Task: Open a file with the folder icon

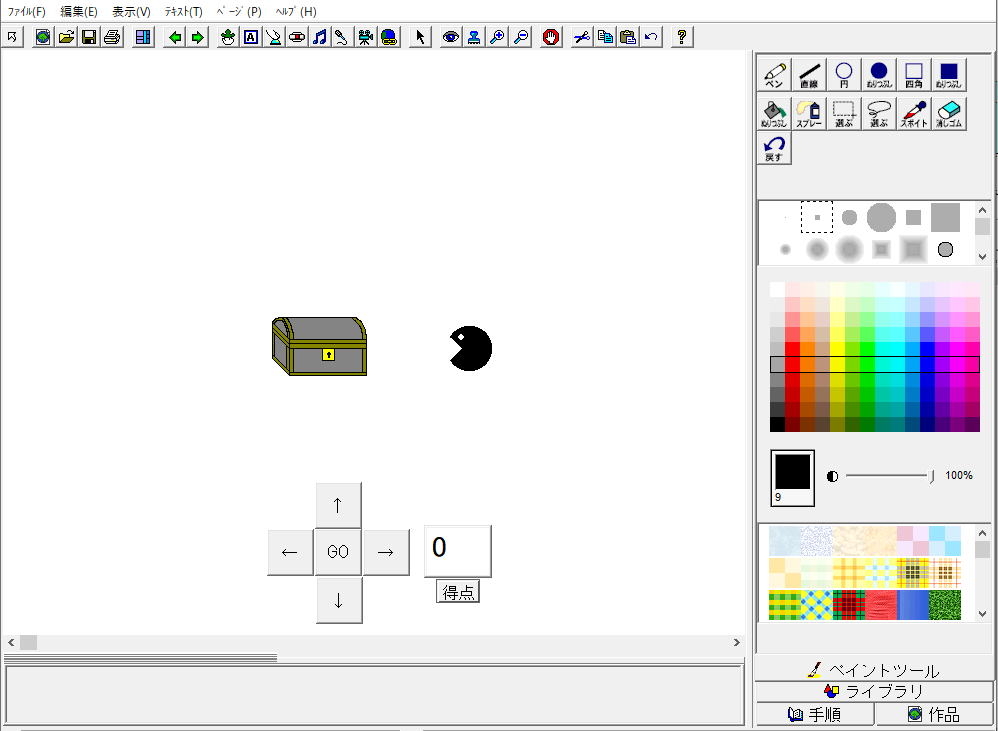Action: coord(66,37)
